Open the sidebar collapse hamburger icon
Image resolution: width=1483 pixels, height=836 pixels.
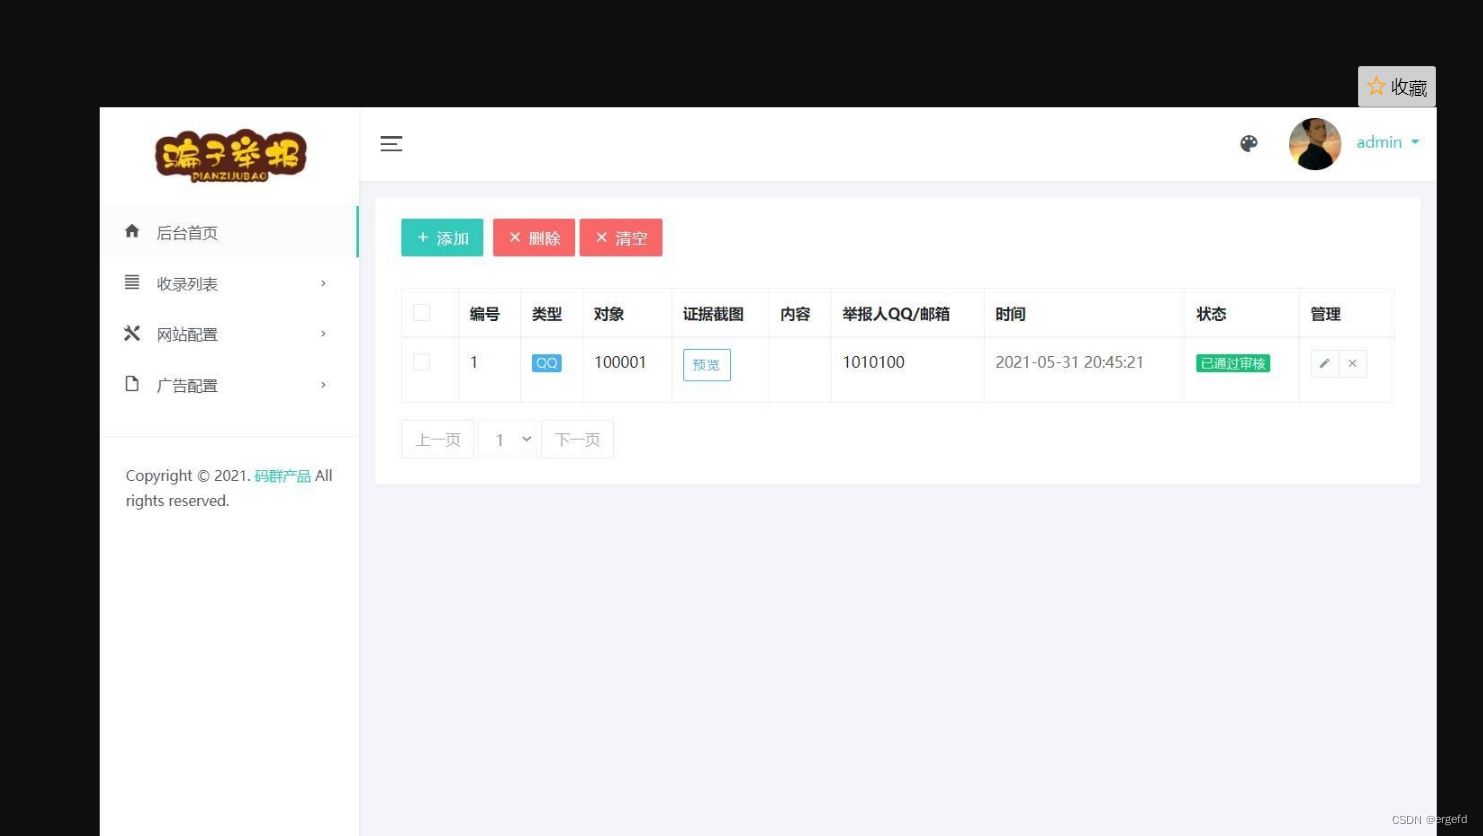tap(391, 143)
